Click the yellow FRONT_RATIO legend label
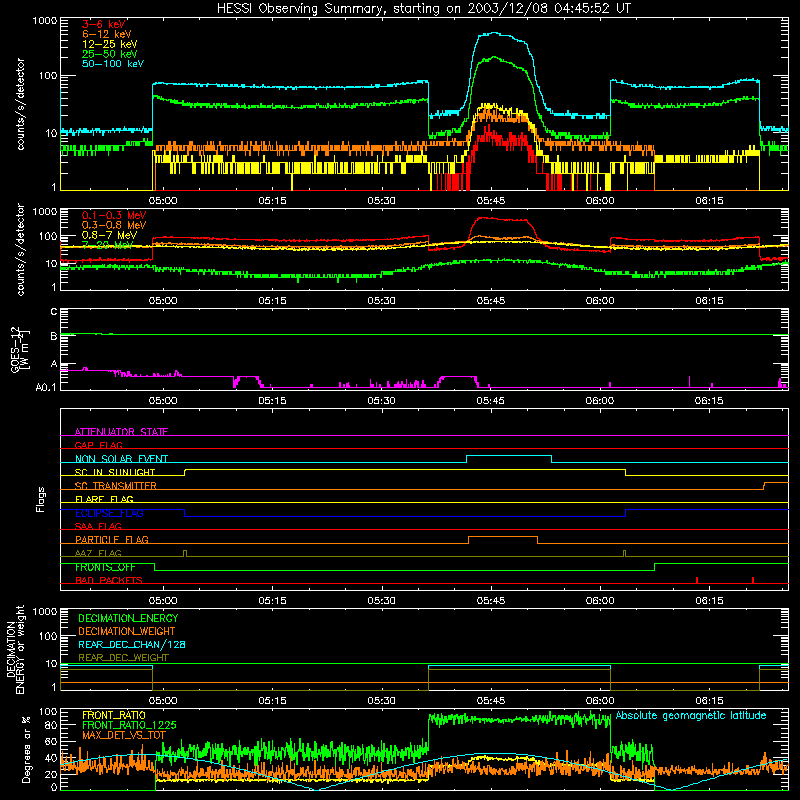Viewport: 800px width, 800px height. point(114,715)
